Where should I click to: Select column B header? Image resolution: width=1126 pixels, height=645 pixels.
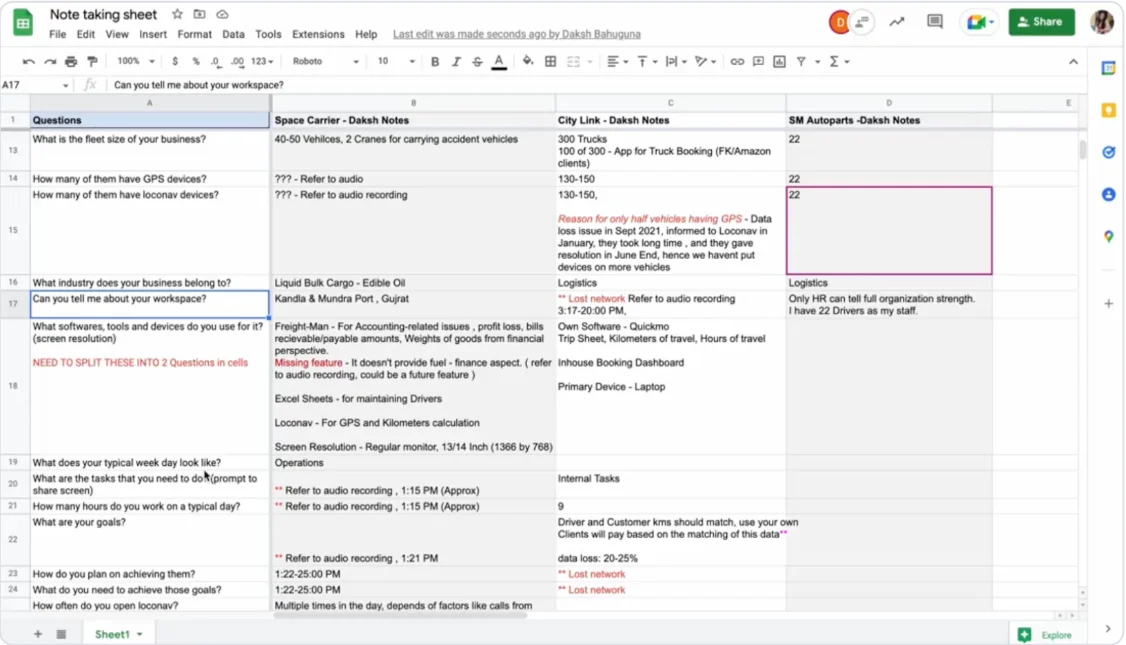point(413,103)
